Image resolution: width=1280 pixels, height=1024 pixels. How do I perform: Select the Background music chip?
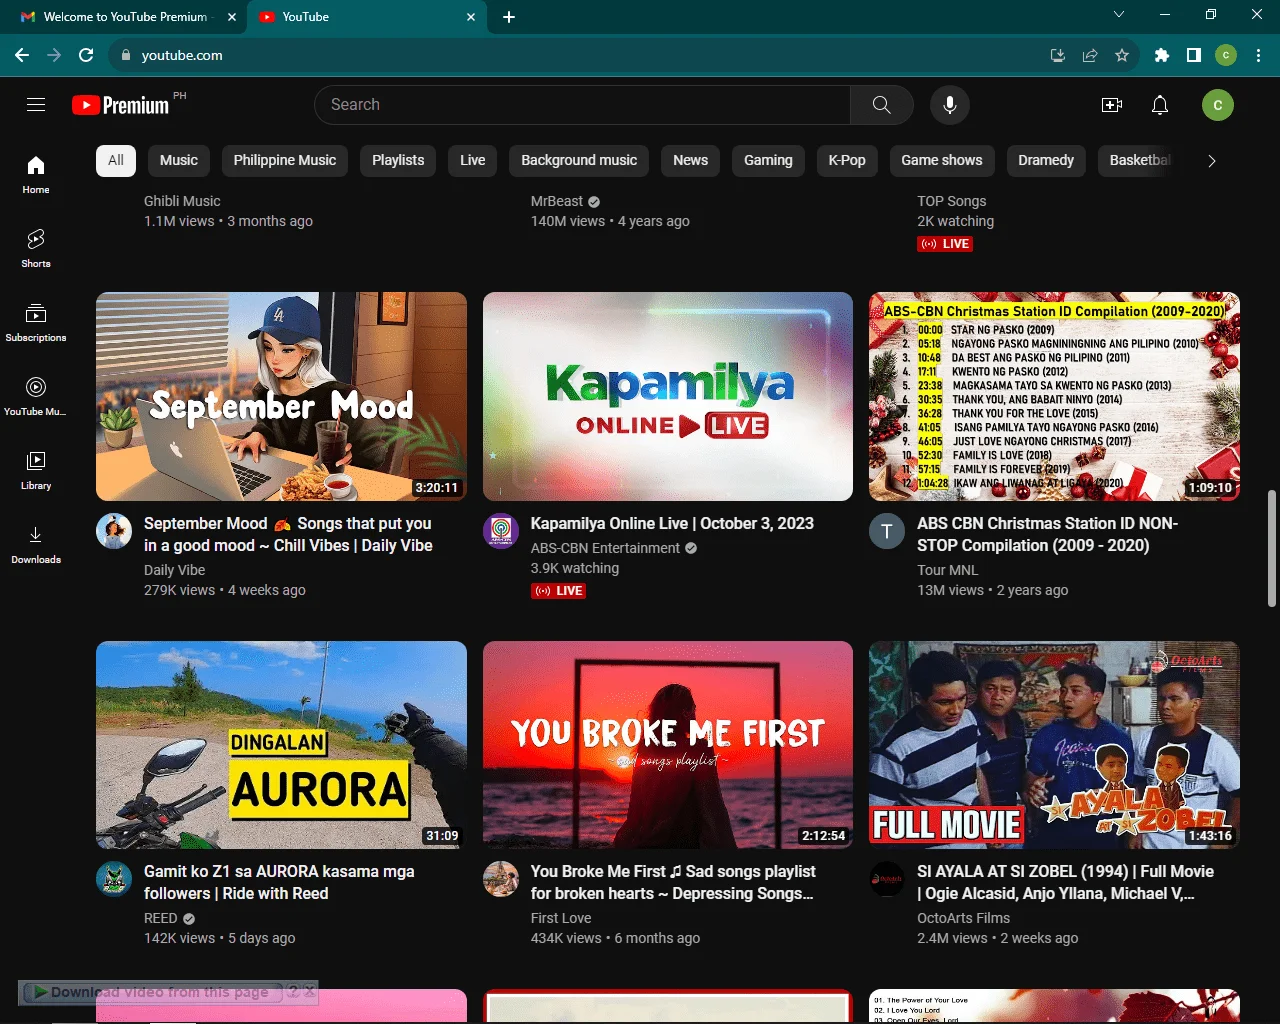[579, 160]
